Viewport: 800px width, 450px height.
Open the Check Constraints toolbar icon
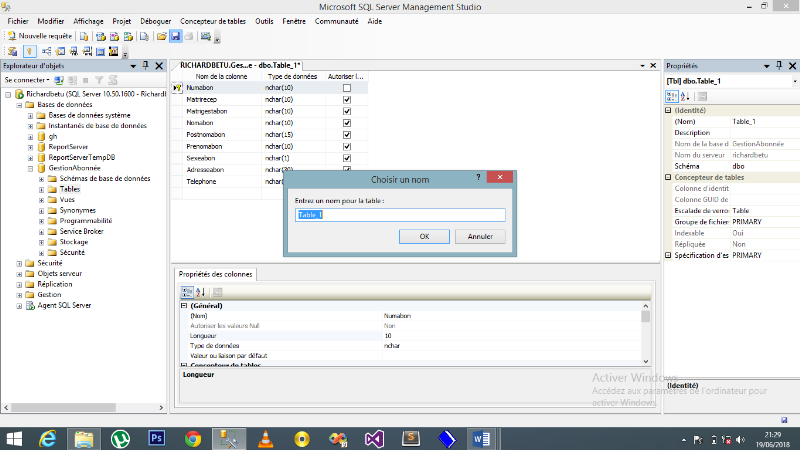click(x=100, y=52)
